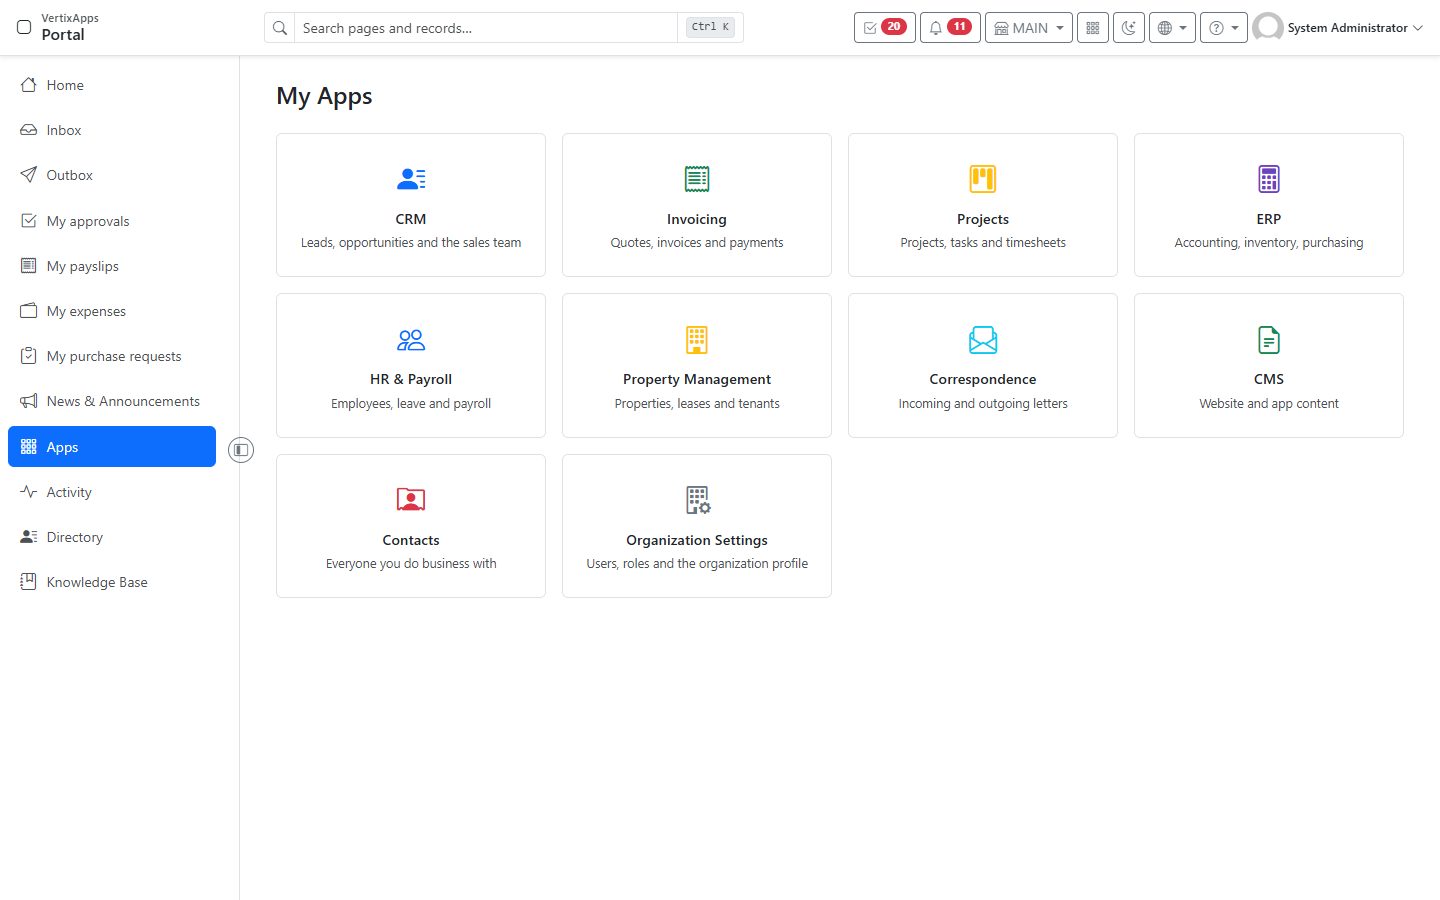The image size is (1440, 900).
Task: Click the Property Management building icon
Action: [x=697, y=340]
